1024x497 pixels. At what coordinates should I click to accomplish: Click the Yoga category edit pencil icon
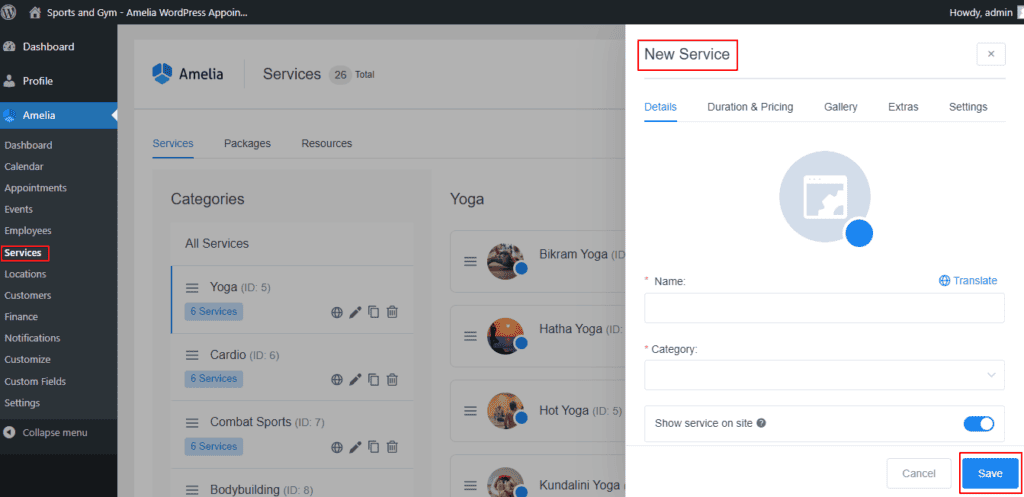[355, 312]
